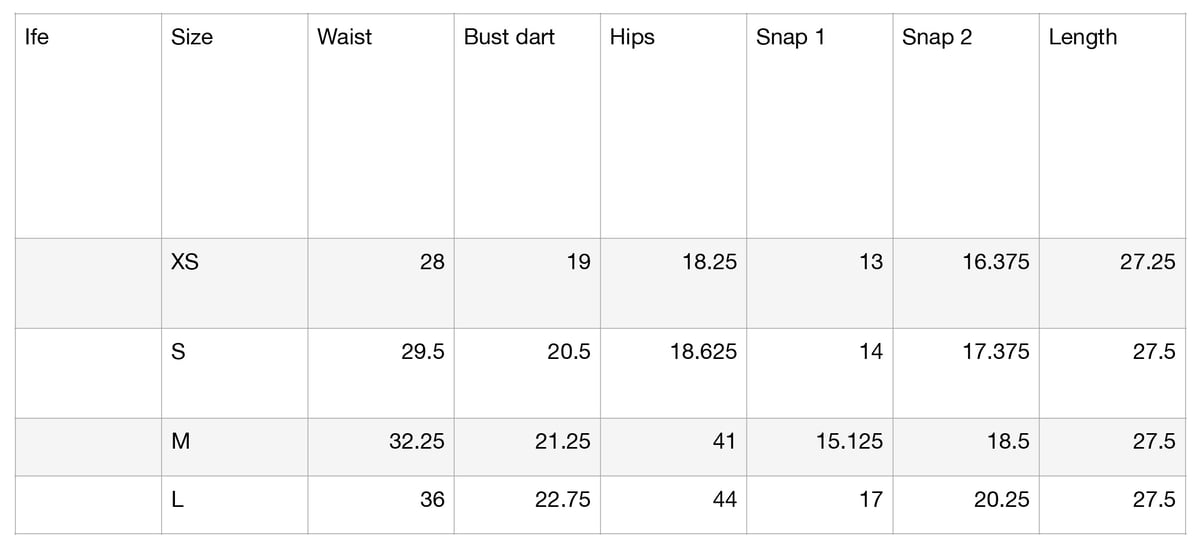
Task: Select the L size cell
Action: (235, 505)
